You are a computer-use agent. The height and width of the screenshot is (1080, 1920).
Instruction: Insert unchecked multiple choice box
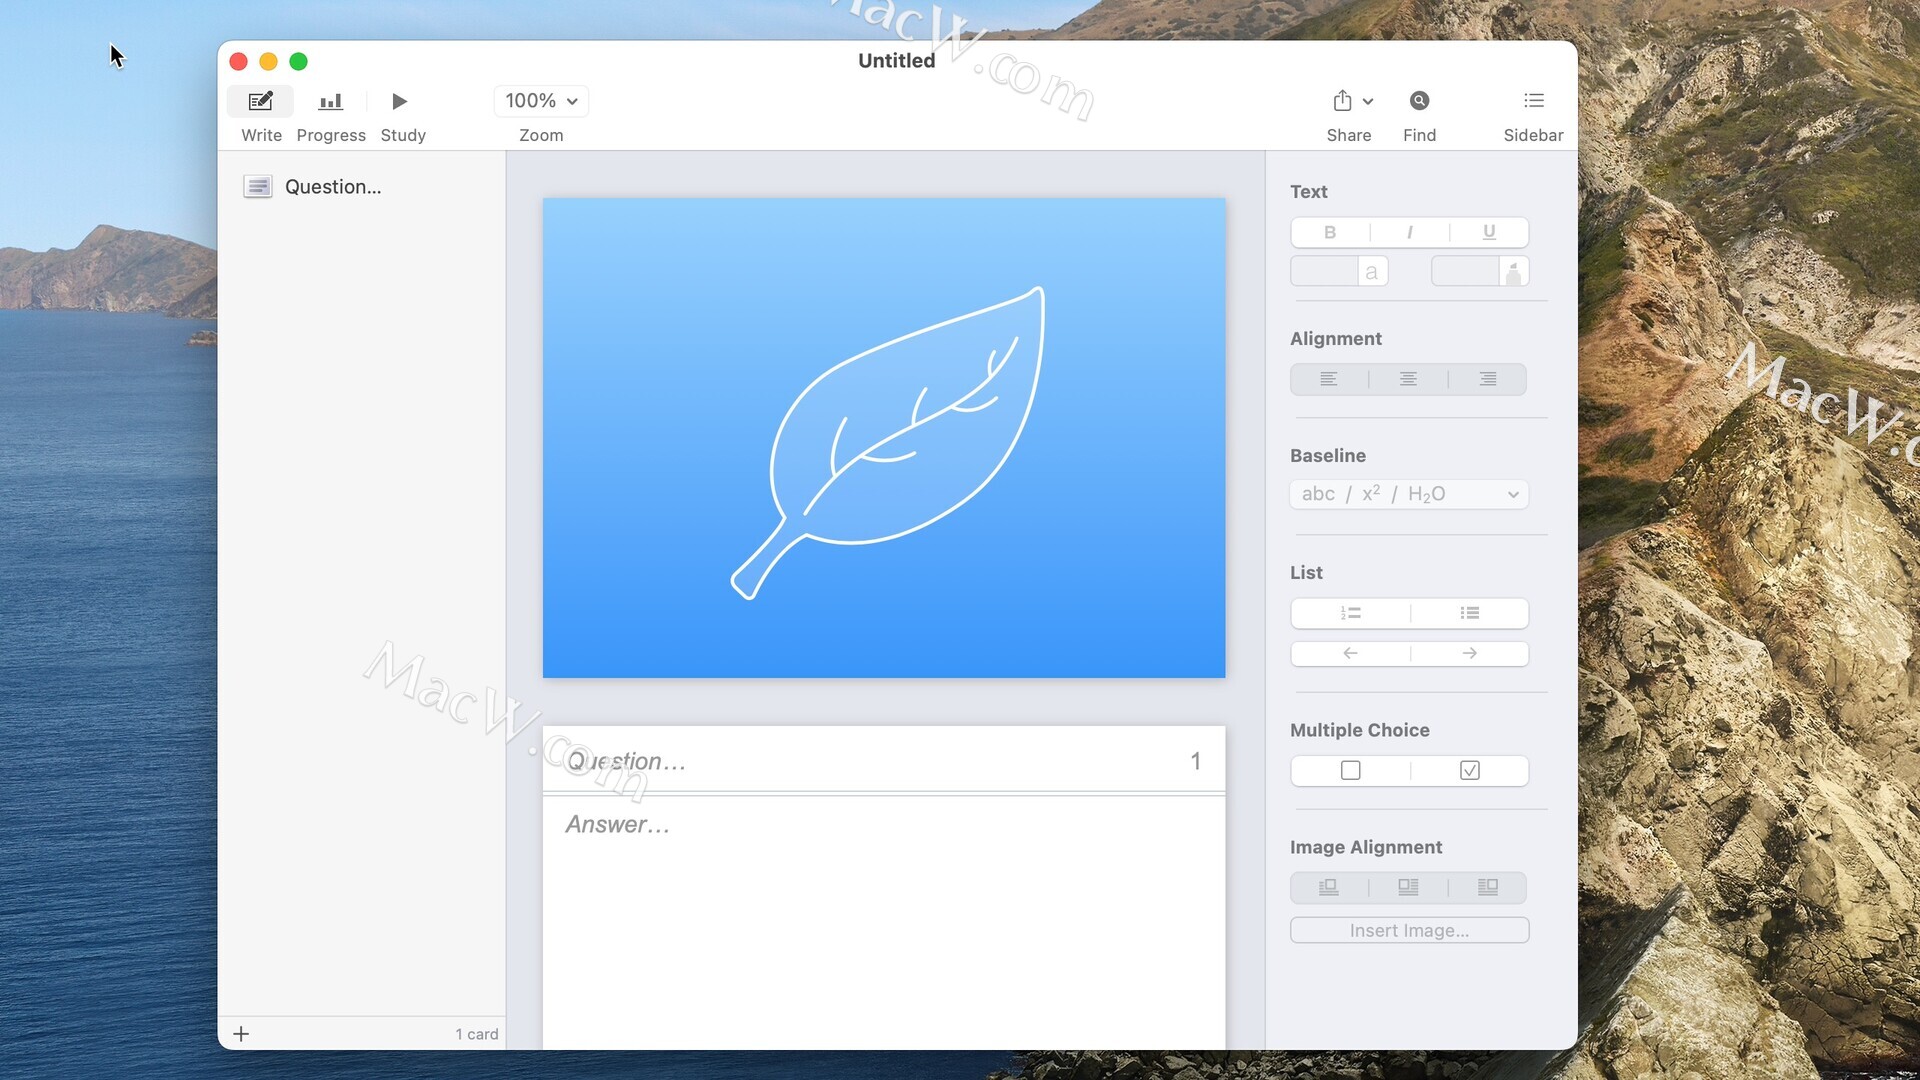point(1350,770)
